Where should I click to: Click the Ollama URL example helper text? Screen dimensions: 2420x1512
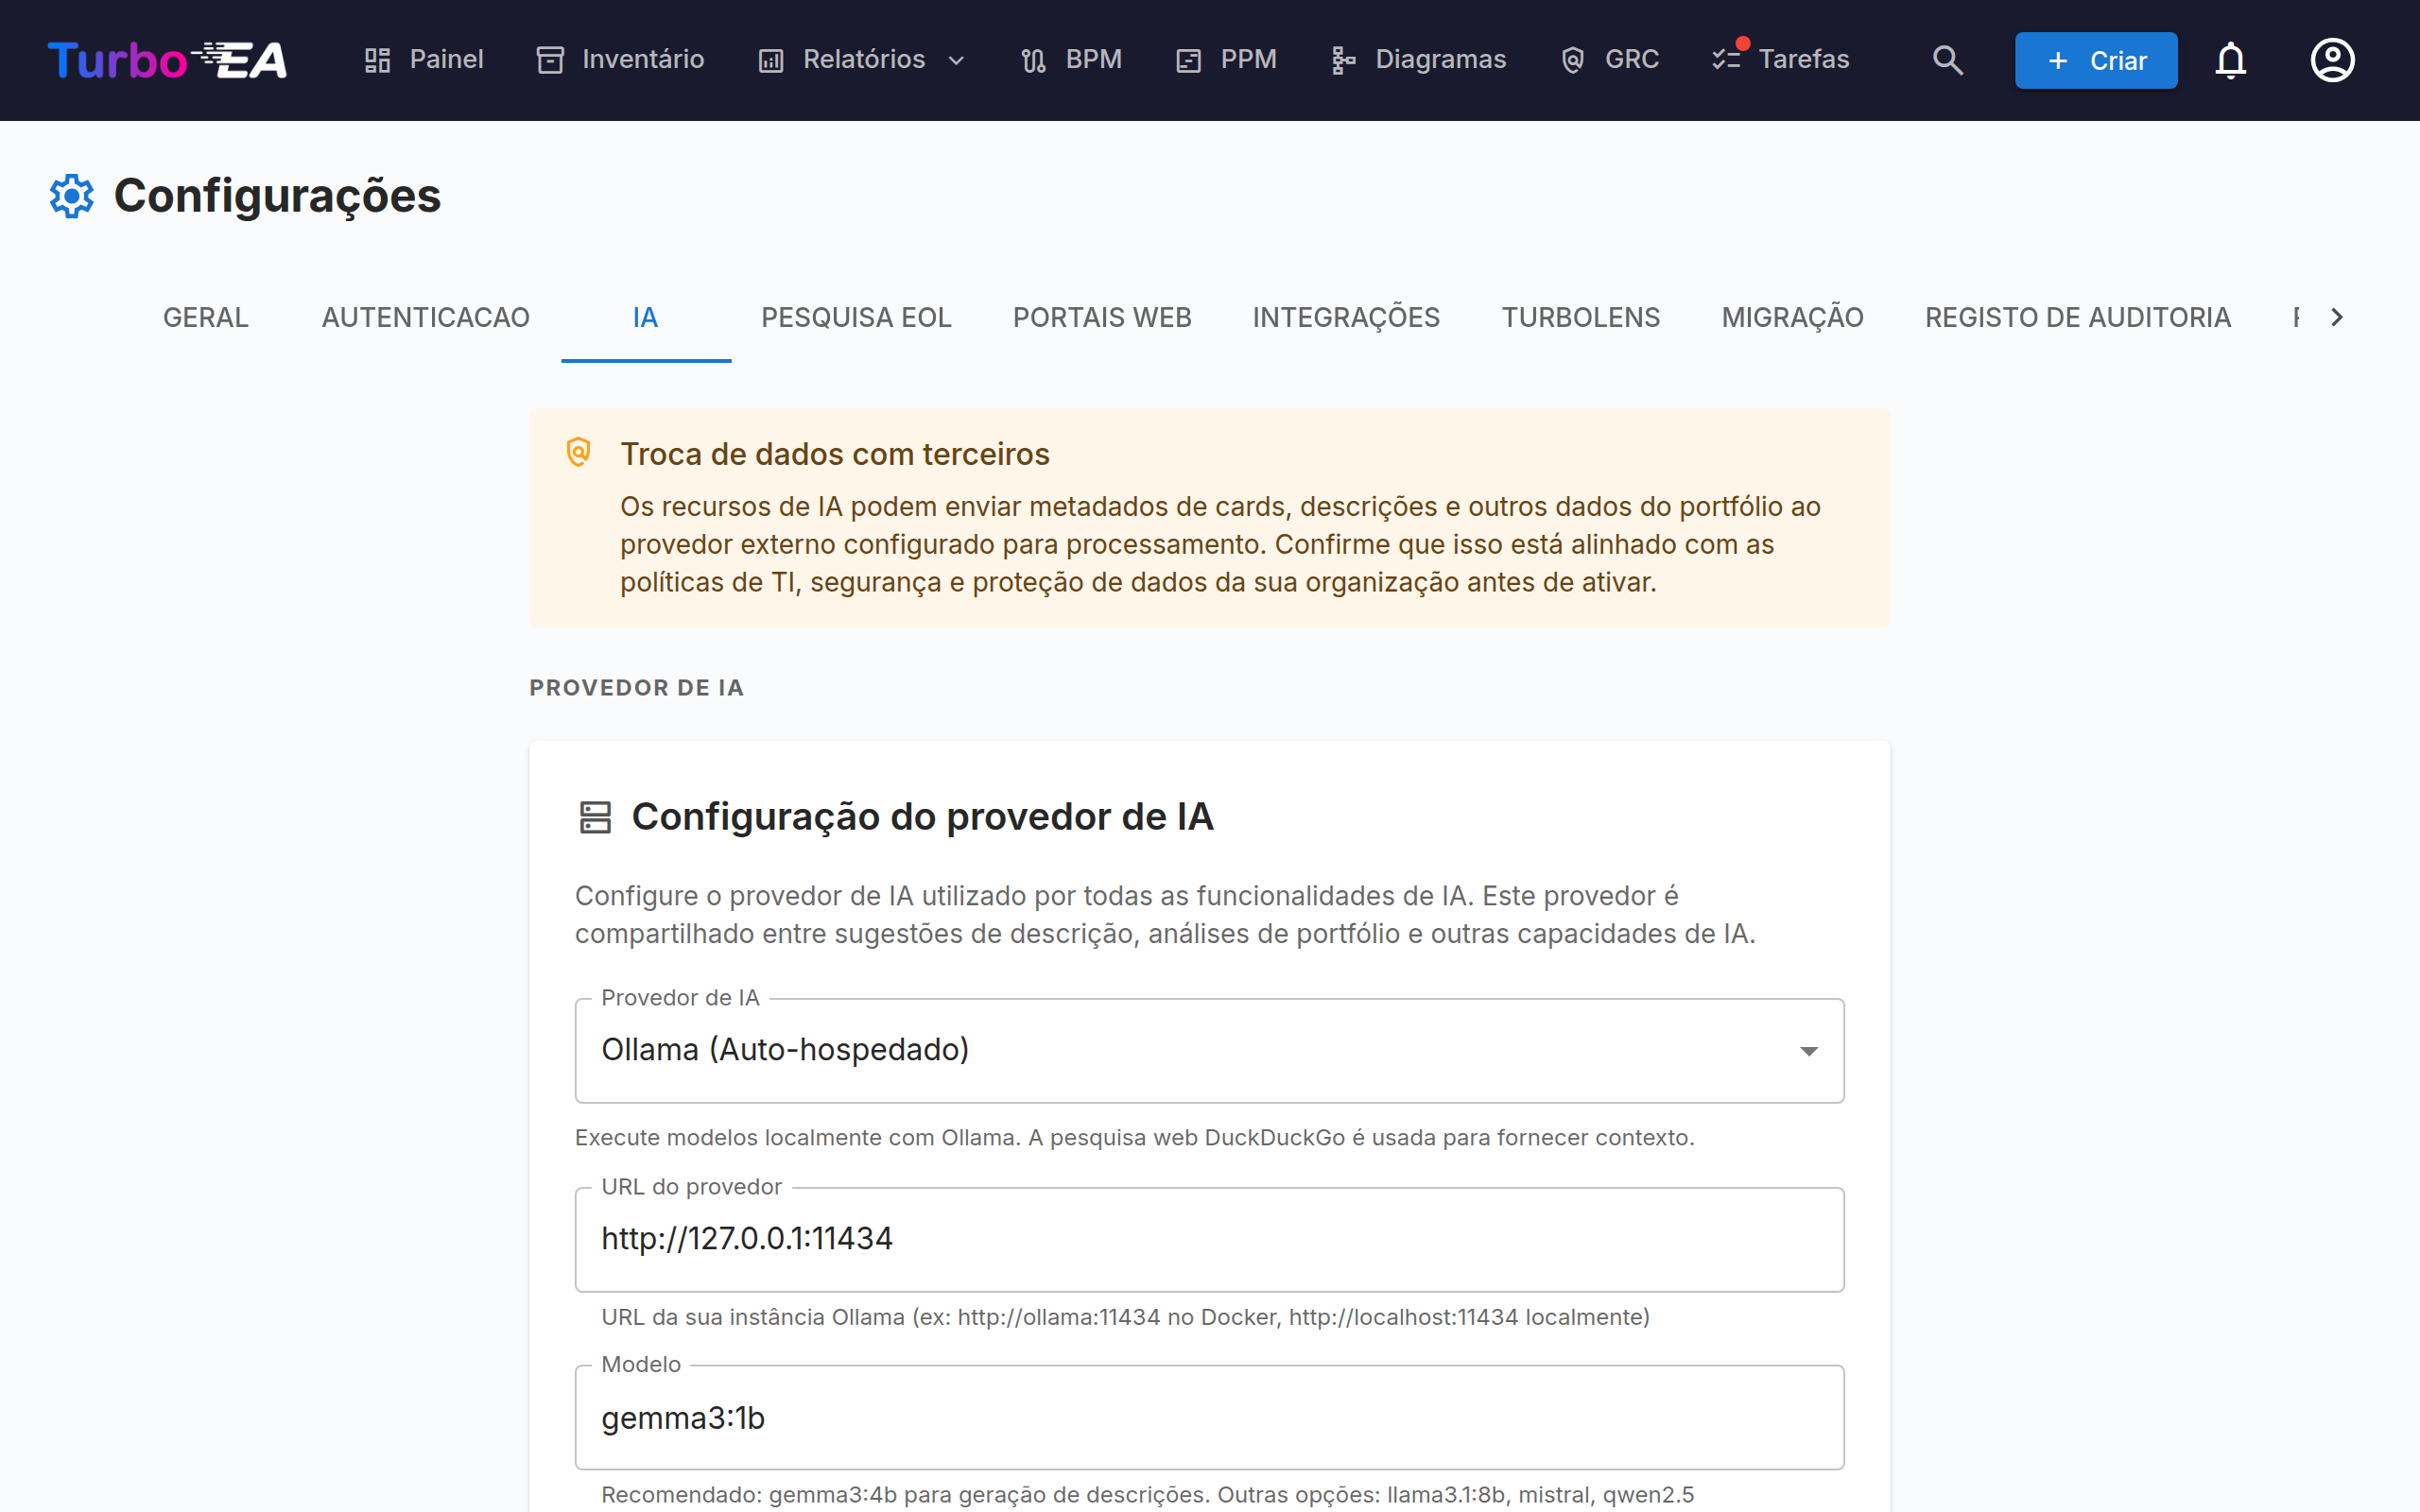1125,1317
